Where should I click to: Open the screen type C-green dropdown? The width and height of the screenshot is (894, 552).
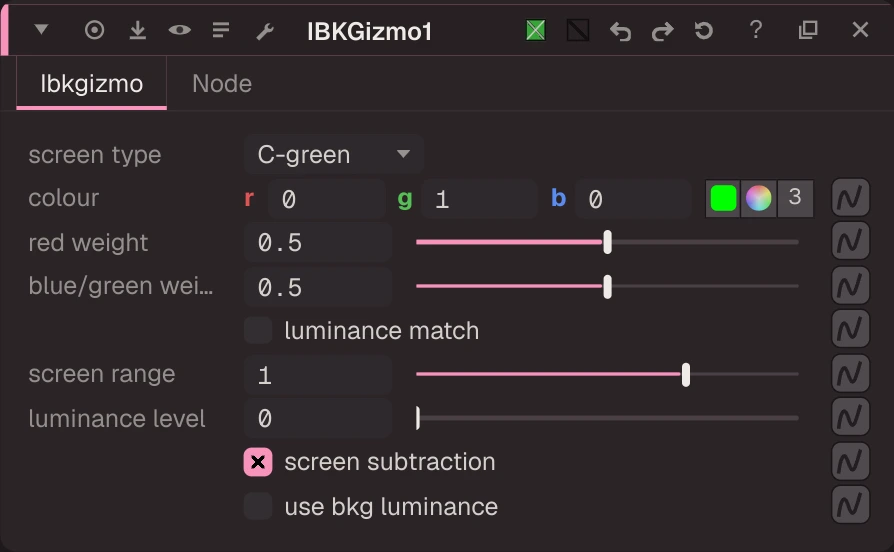[x=334, y=155]
